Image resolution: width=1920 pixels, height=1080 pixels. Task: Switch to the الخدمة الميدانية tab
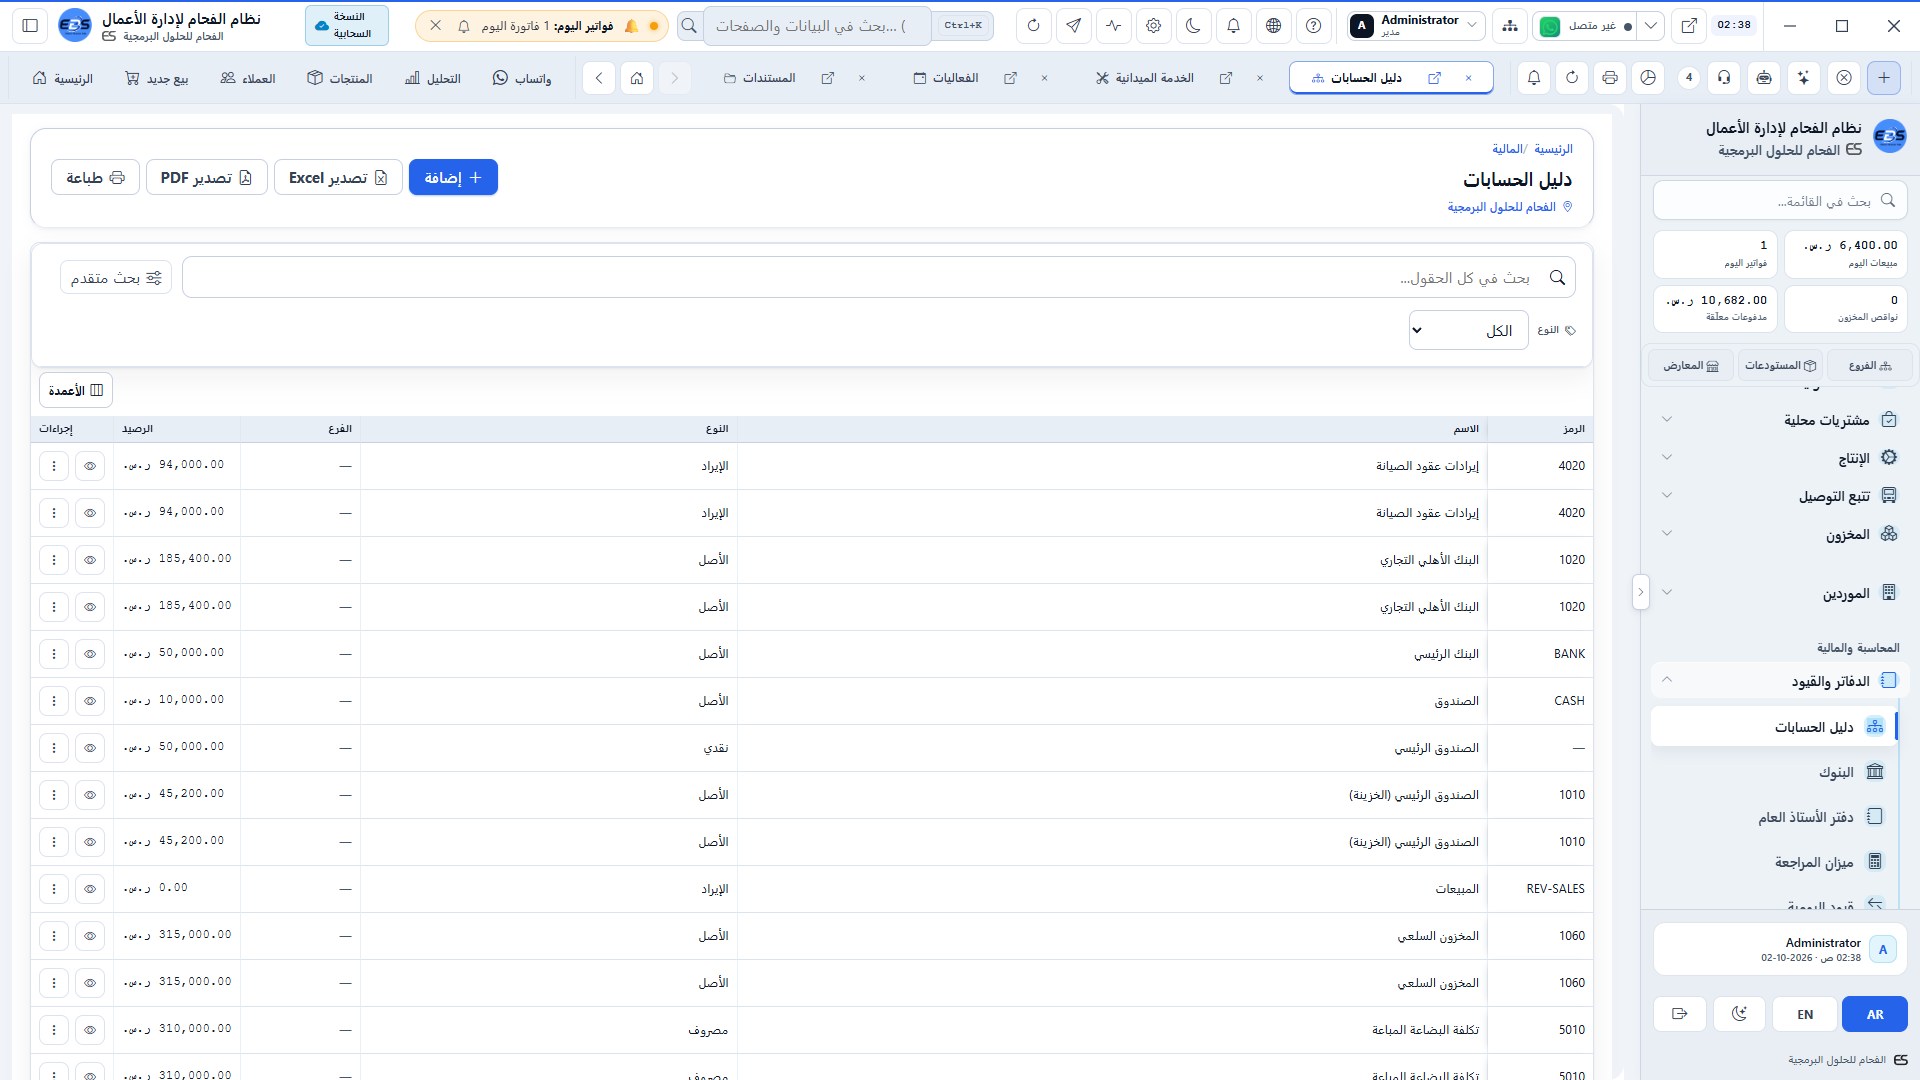(1145, 78)
